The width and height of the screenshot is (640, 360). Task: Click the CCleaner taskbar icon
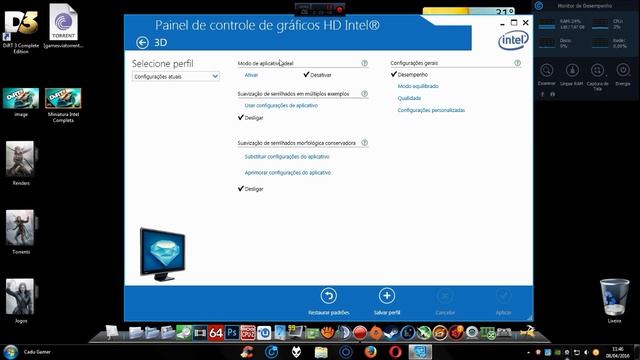tap(247, 352)
